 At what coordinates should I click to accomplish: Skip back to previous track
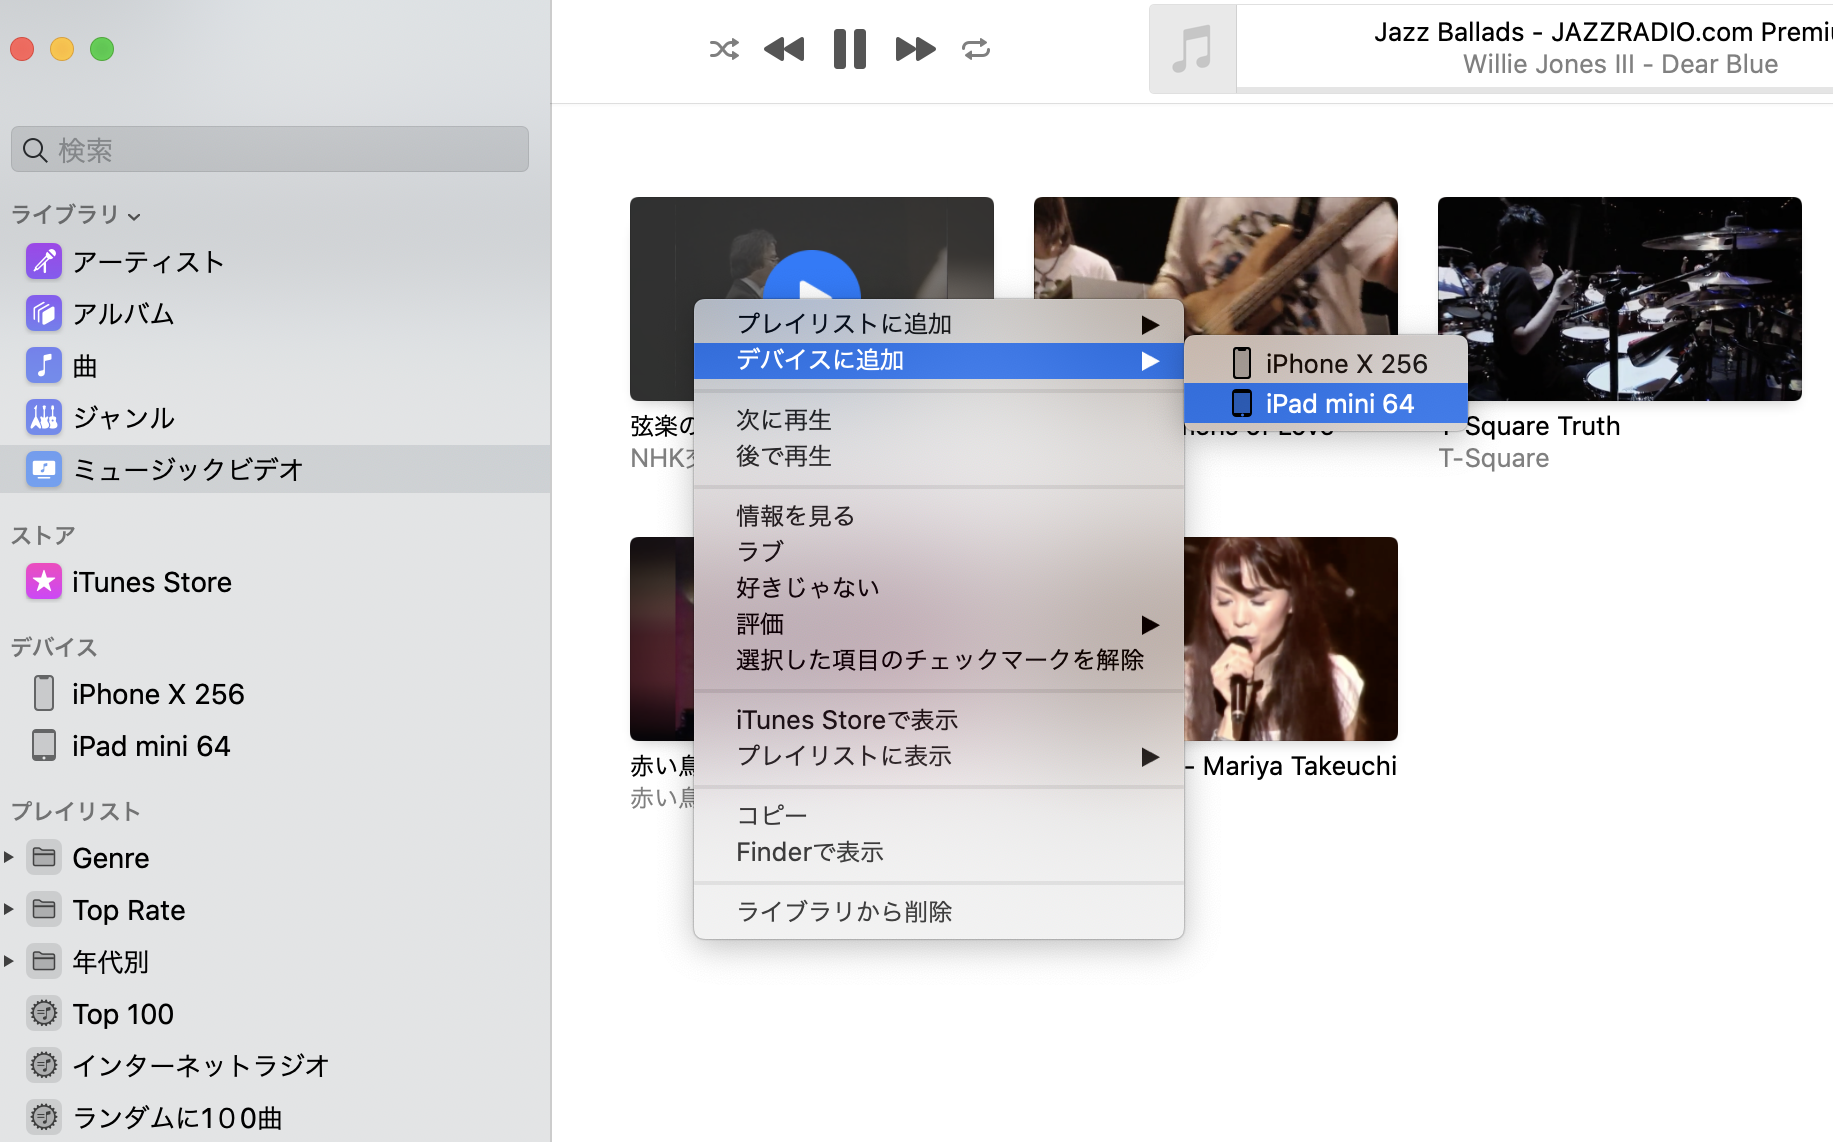pyautogui.click(x=784, y=49)
